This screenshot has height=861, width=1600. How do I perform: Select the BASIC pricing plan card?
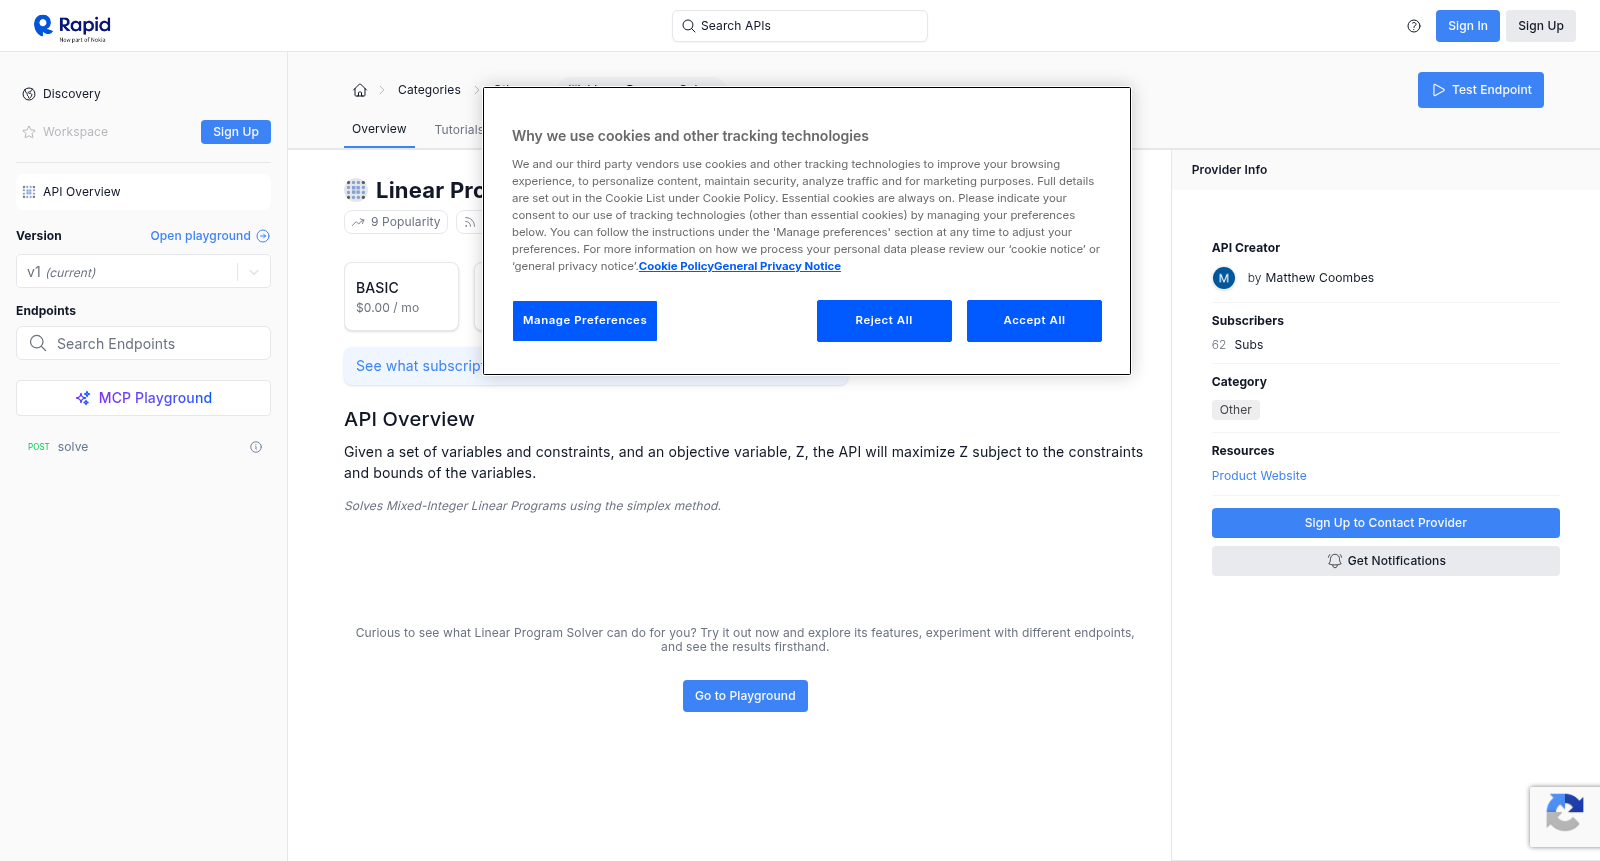point(401,297)
